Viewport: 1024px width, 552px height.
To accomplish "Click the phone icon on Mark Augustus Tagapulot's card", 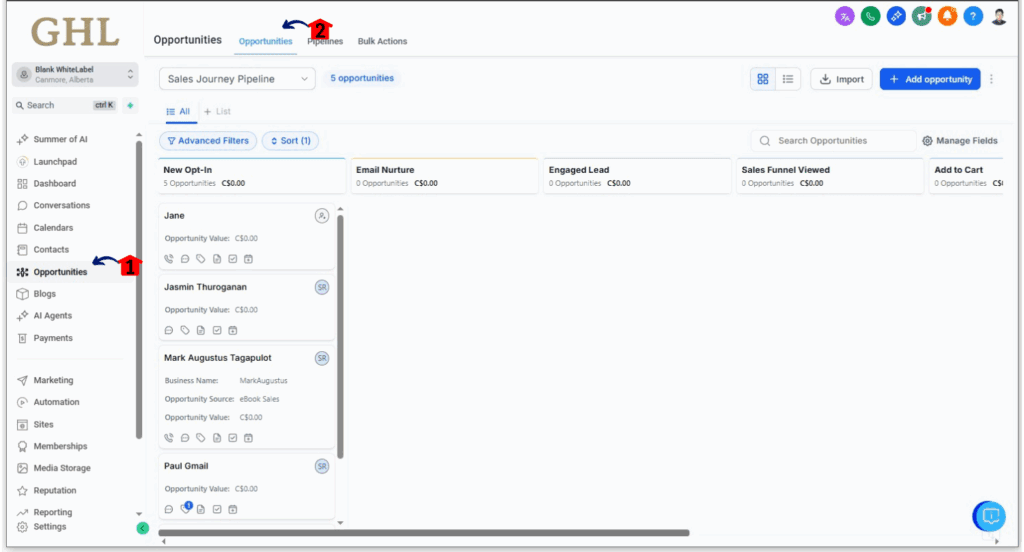I will pyautogui.click(x=169, y=438).
